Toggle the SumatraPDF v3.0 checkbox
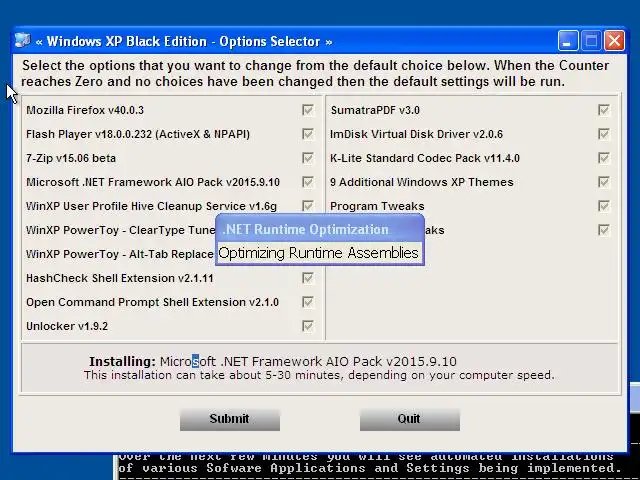The image size is (640, 480). pyautogui.click(x=604, y=110)
